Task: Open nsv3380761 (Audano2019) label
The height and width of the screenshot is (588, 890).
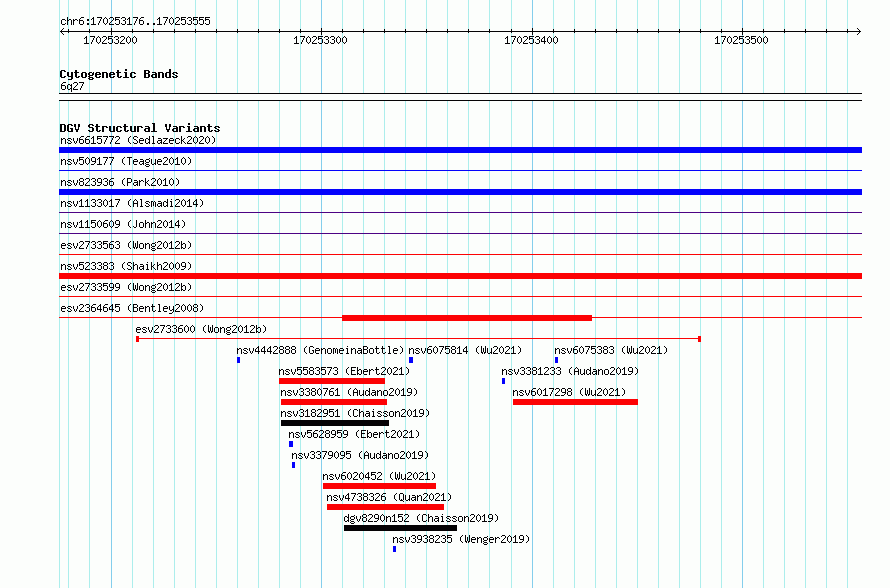Action: tap(349, 392)
